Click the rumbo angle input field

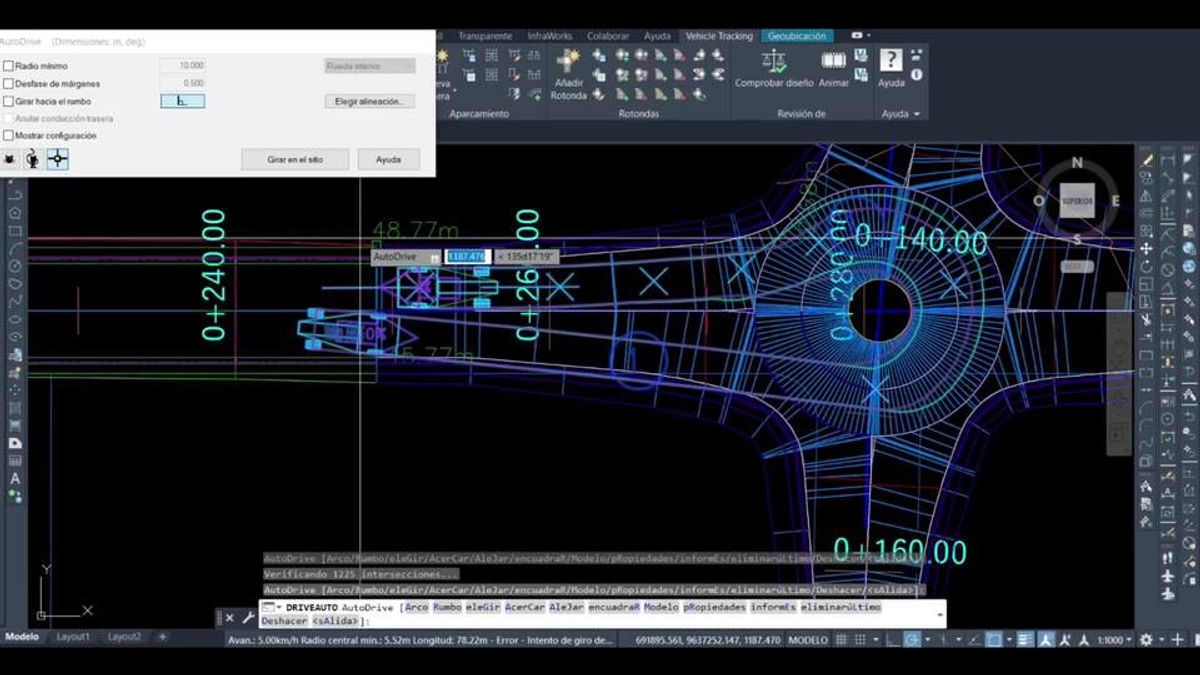pyautogui.click(x=183, y=101)
